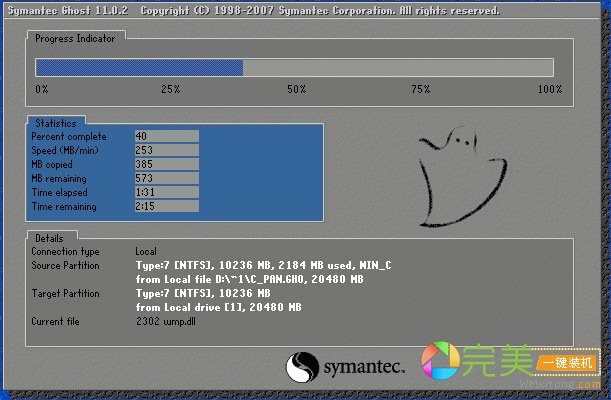Click the 100% marker label
611x400 pixels.
[549, 90]
